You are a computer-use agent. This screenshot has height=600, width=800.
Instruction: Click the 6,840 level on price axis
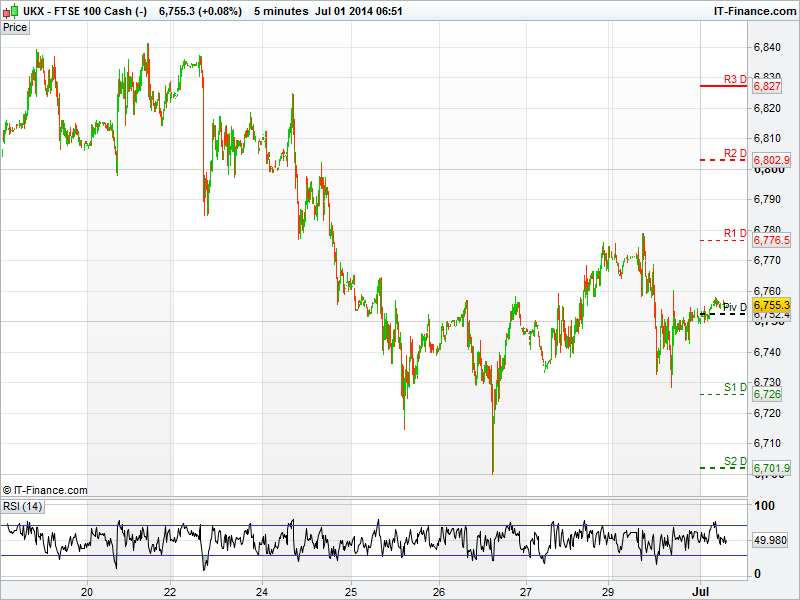(767, 47)
